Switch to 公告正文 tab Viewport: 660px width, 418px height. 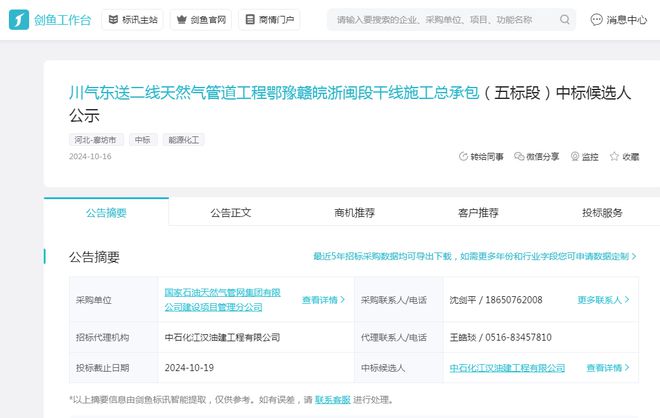click(231, 213)
